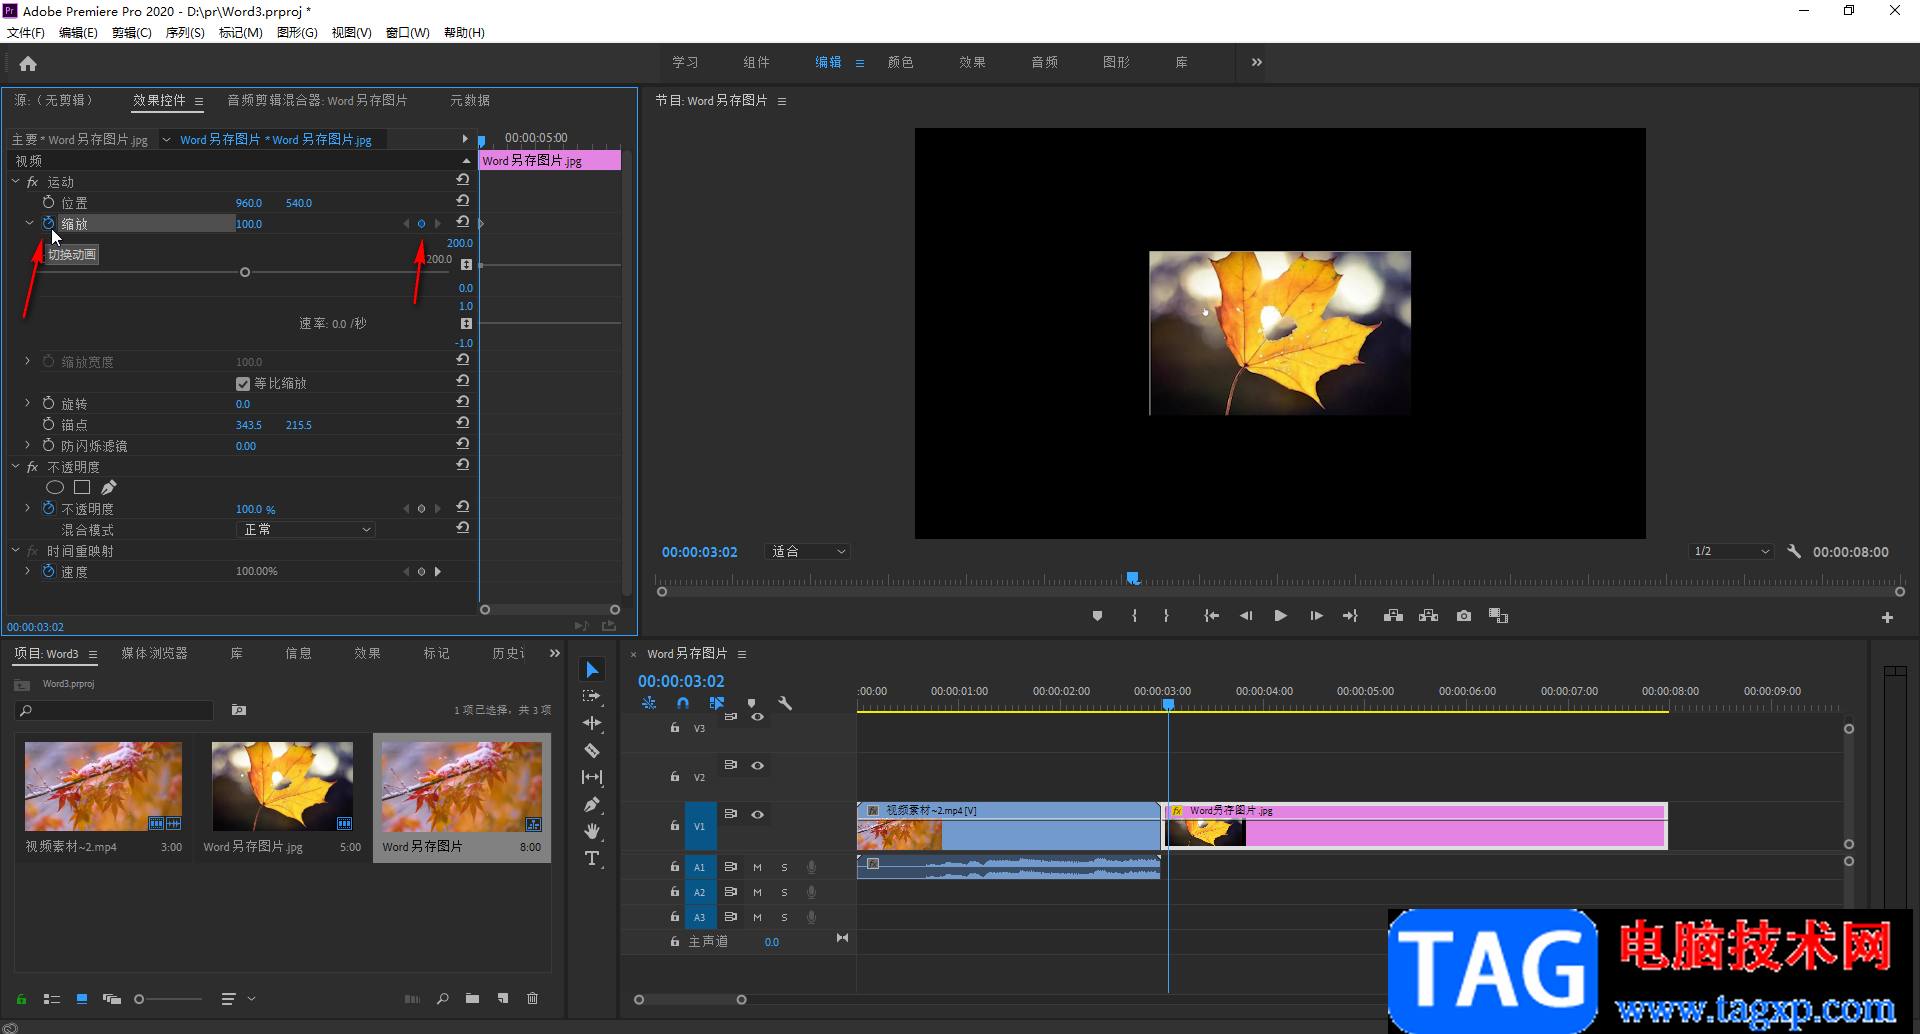Toggle the uniform scale checkbox
Image resolution: width=1920 pixels, height=1034 pixels.
[243, 384]
